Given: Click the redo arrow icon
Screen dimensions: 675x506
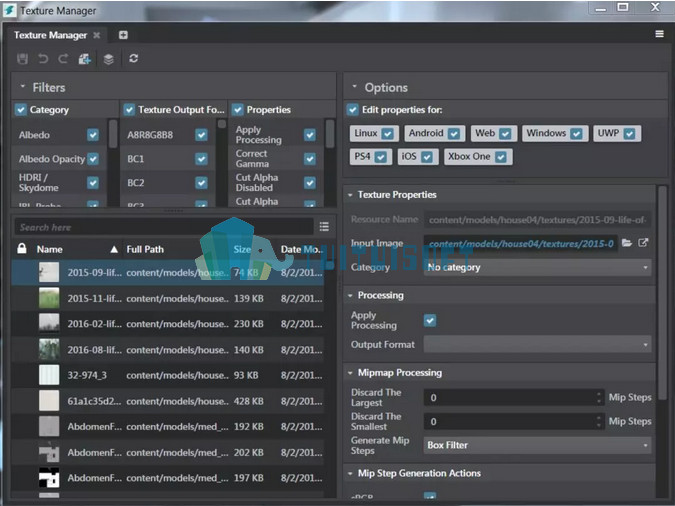Looking at the screenshot, I should click(63, 59).
